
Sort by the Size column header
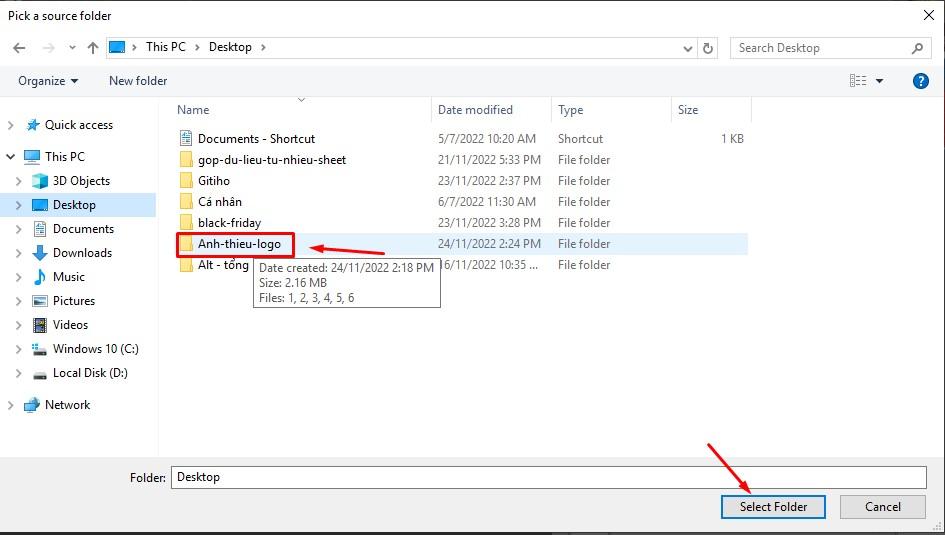coord(688,110)
